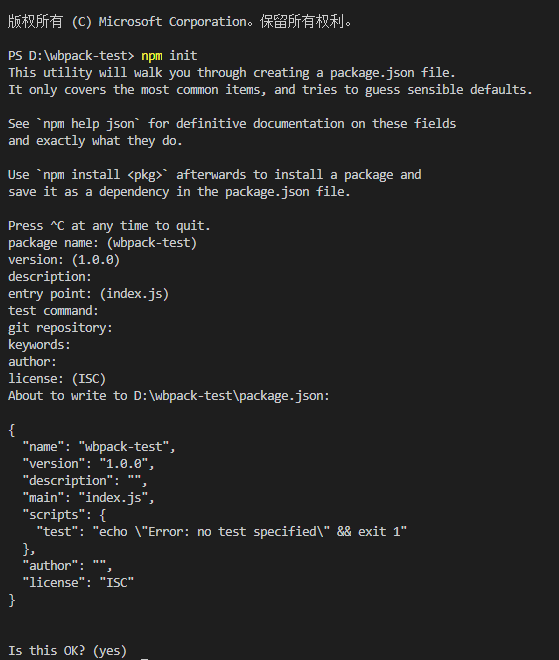Click the "test": "echo ..." script line
Screen dimensions: 559x660
pyautogui.click(x=222, y=532)
